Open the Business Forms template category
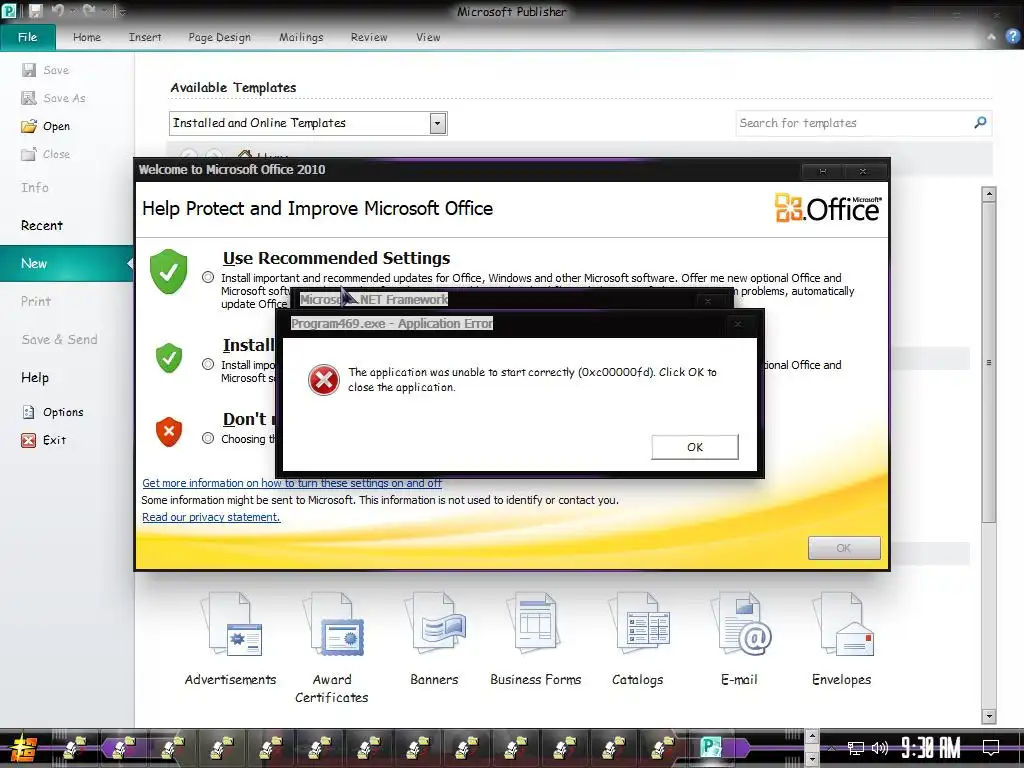This screenshot has height=768, width=1024. 536,639
